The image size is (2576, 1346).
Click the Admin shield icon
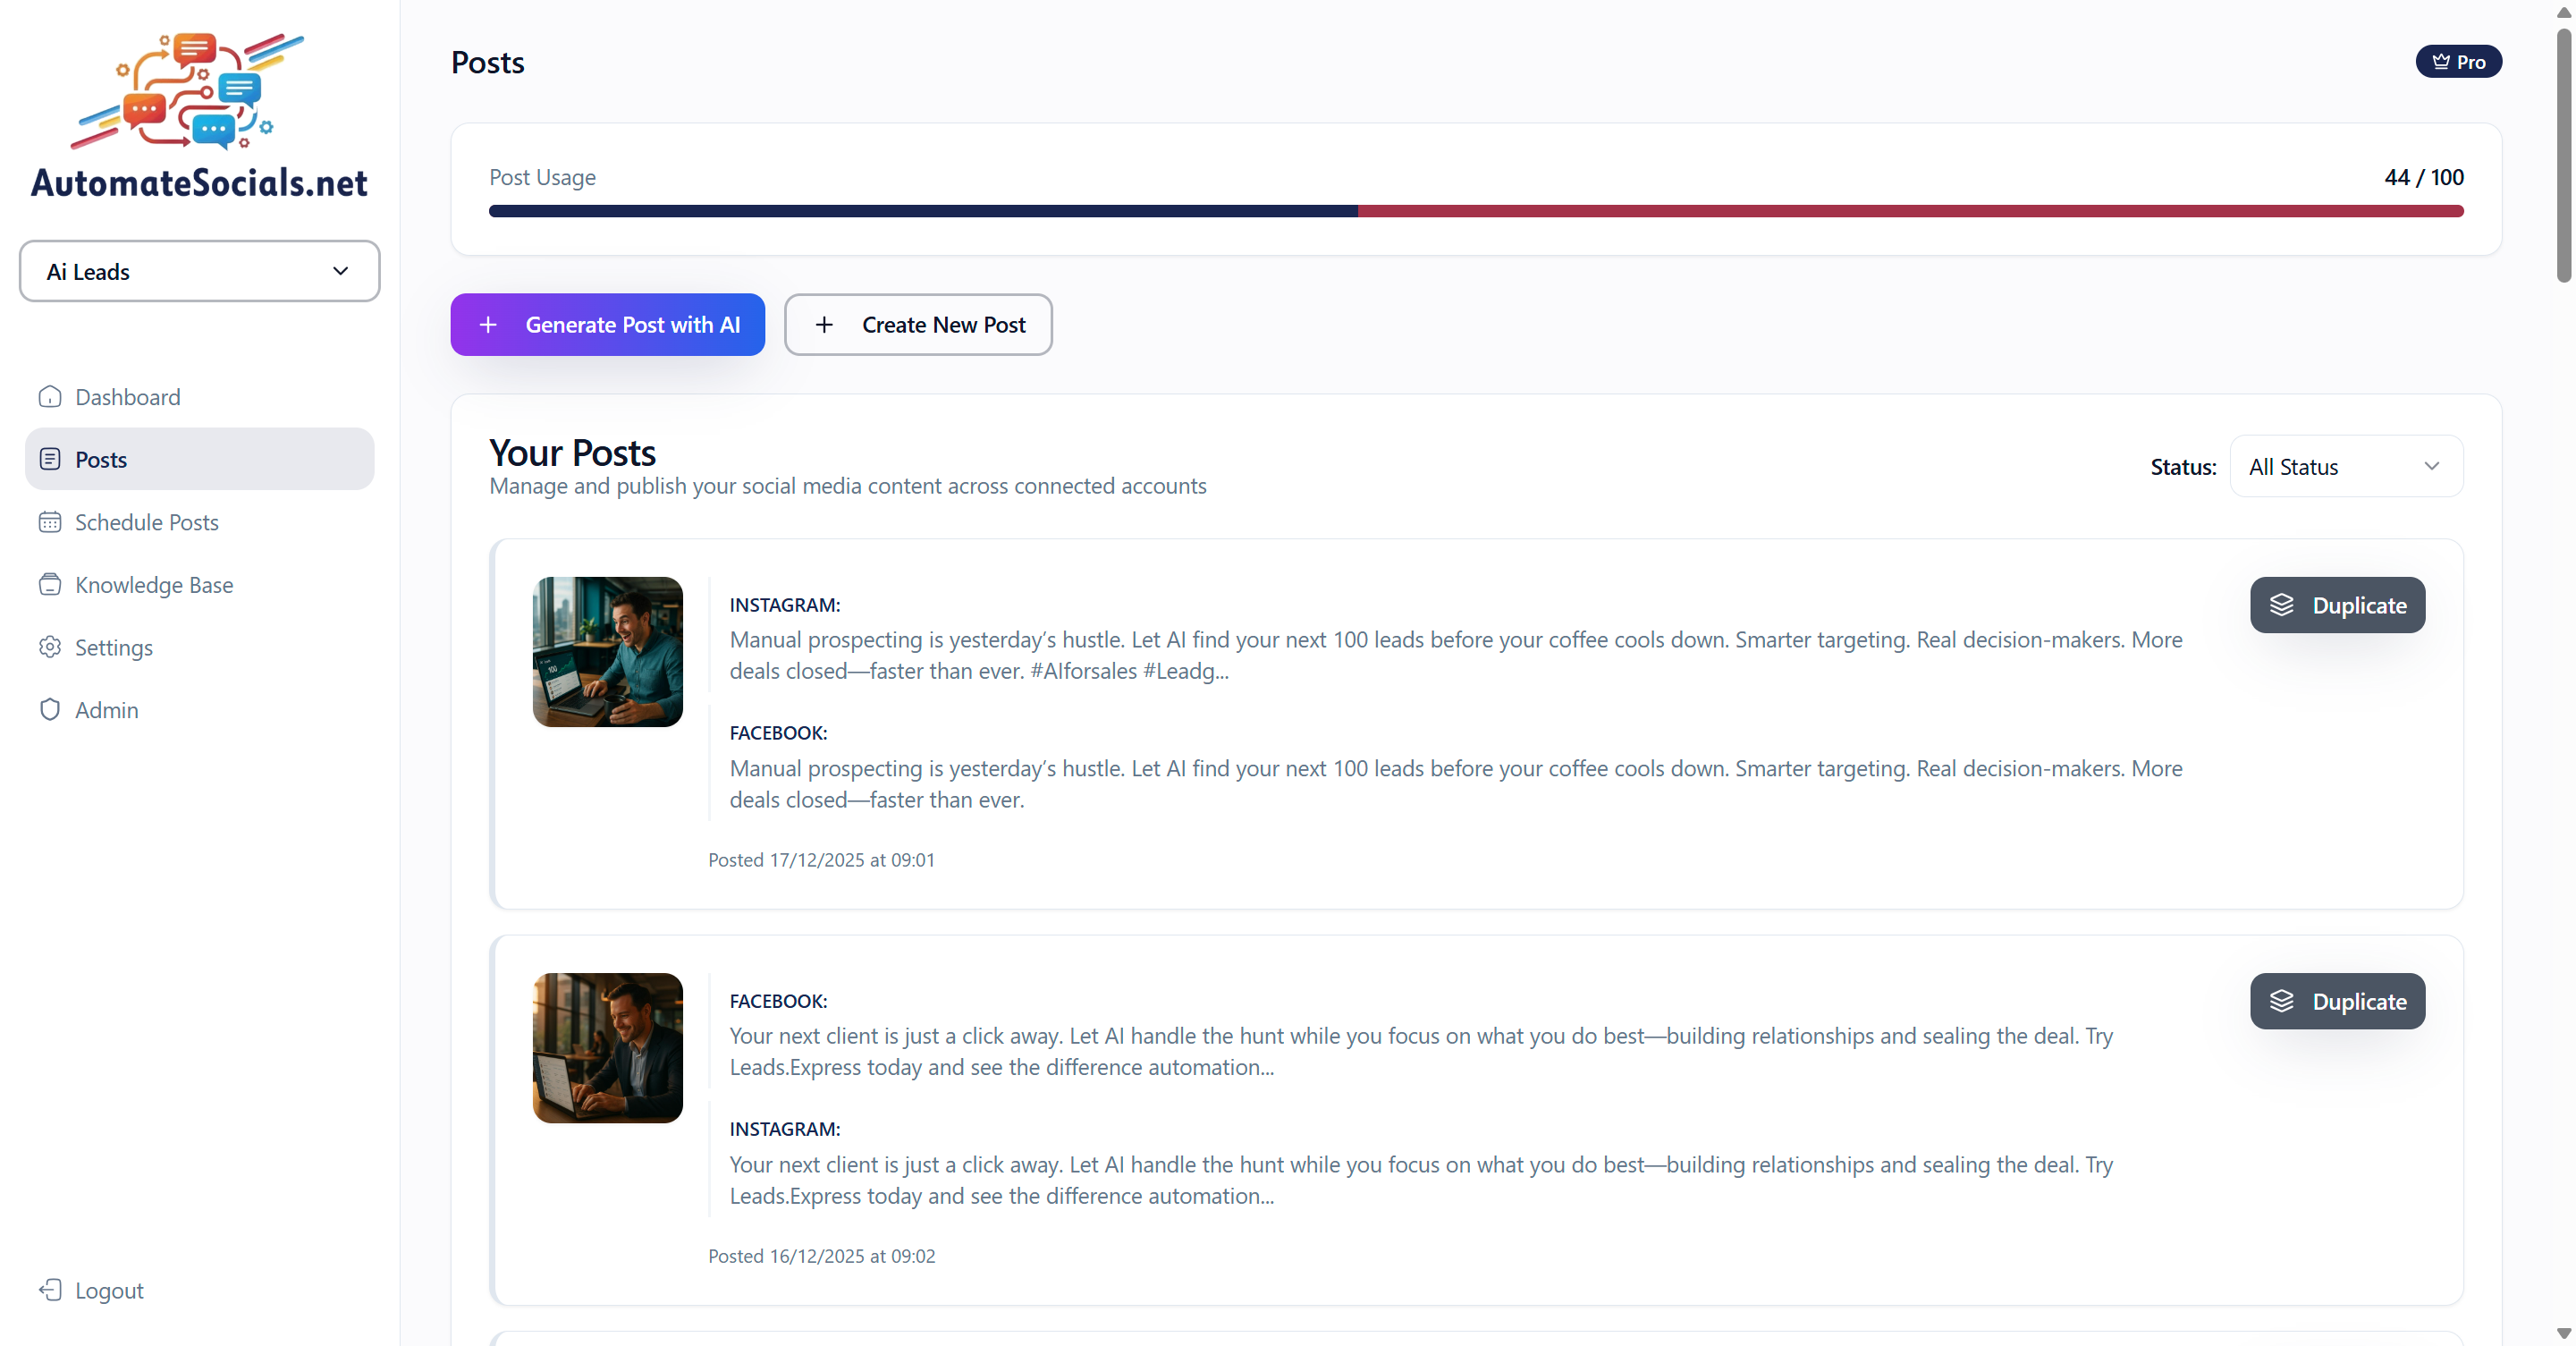(50, 710)
